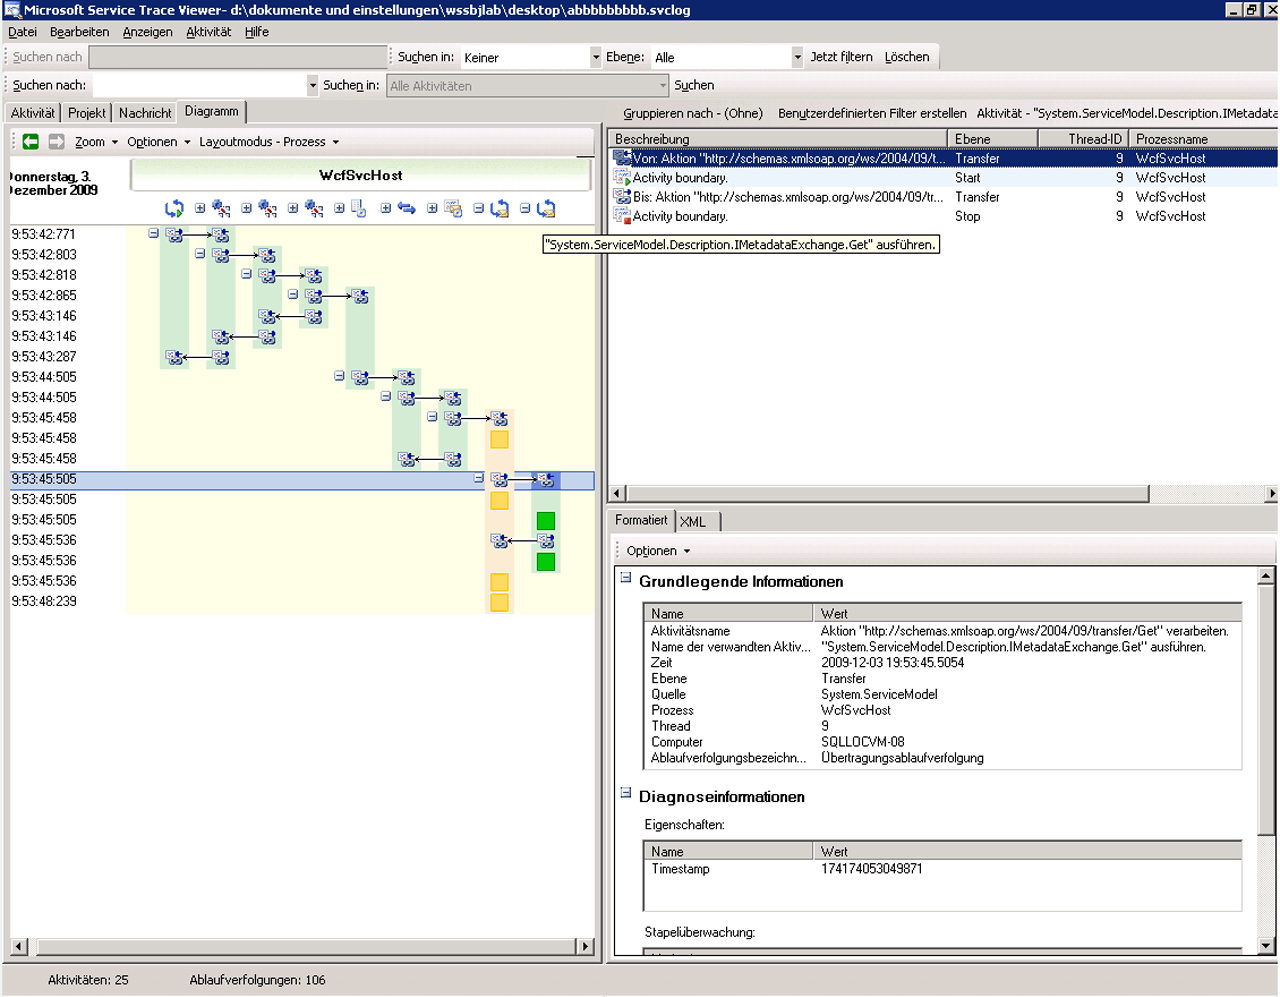1280x997 pixels.
Task: Click the transfer target icon in 9:53:42:818 row
Action: [x=314, y=275]
